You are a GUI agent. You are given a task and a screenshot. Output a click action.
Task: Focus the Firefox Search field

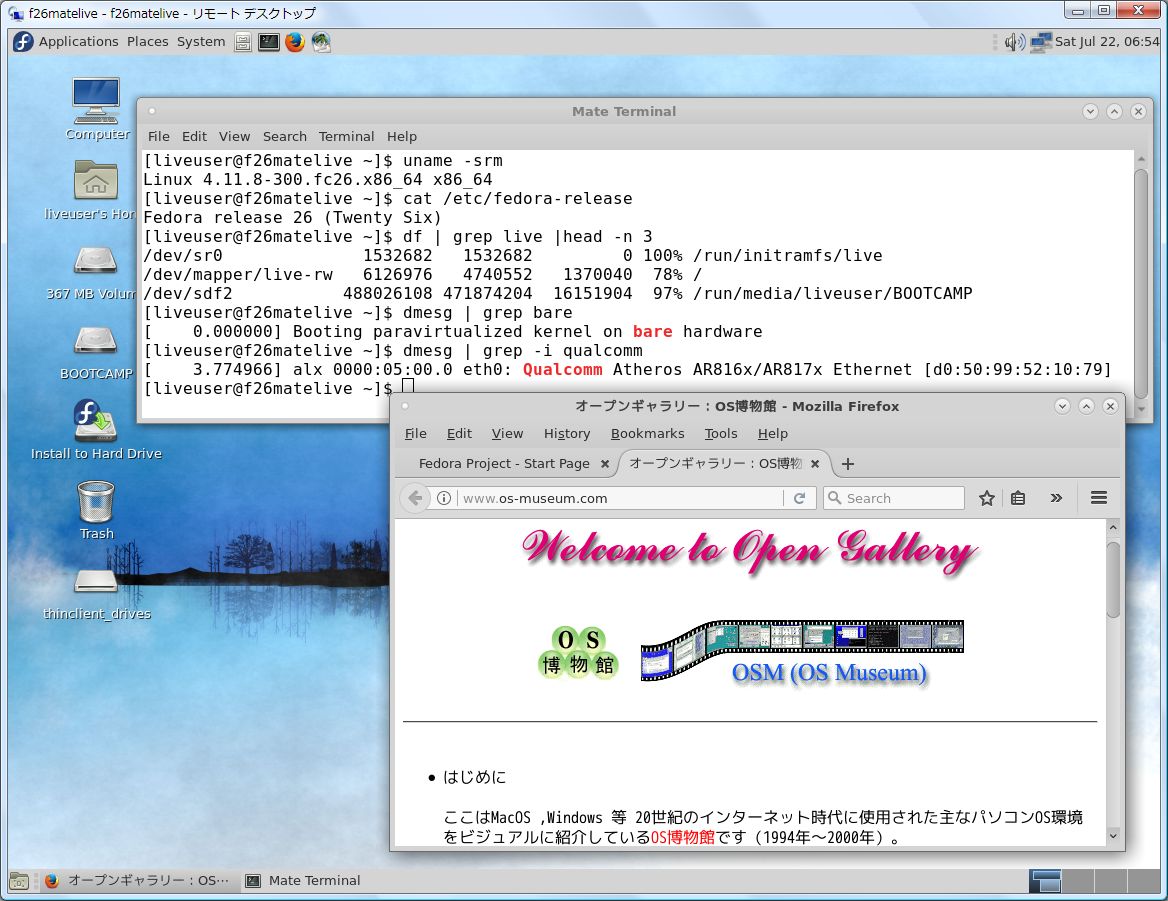pos(894,498)
